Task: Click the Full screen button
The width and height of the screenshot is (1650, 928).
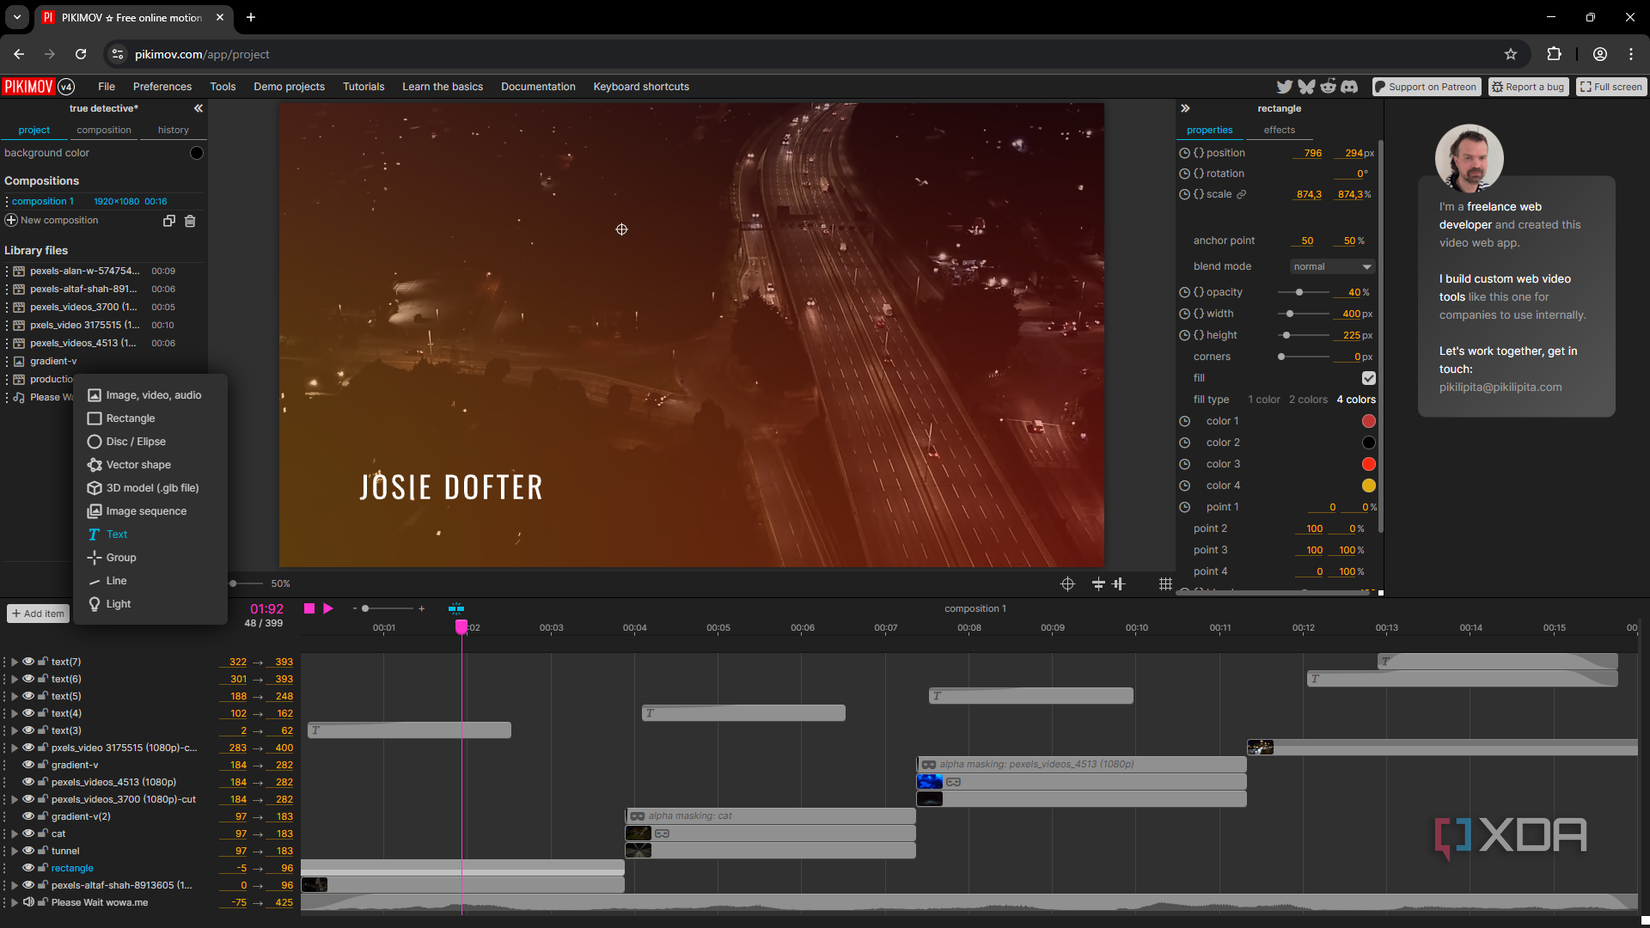Action: tap(1610, 87)
